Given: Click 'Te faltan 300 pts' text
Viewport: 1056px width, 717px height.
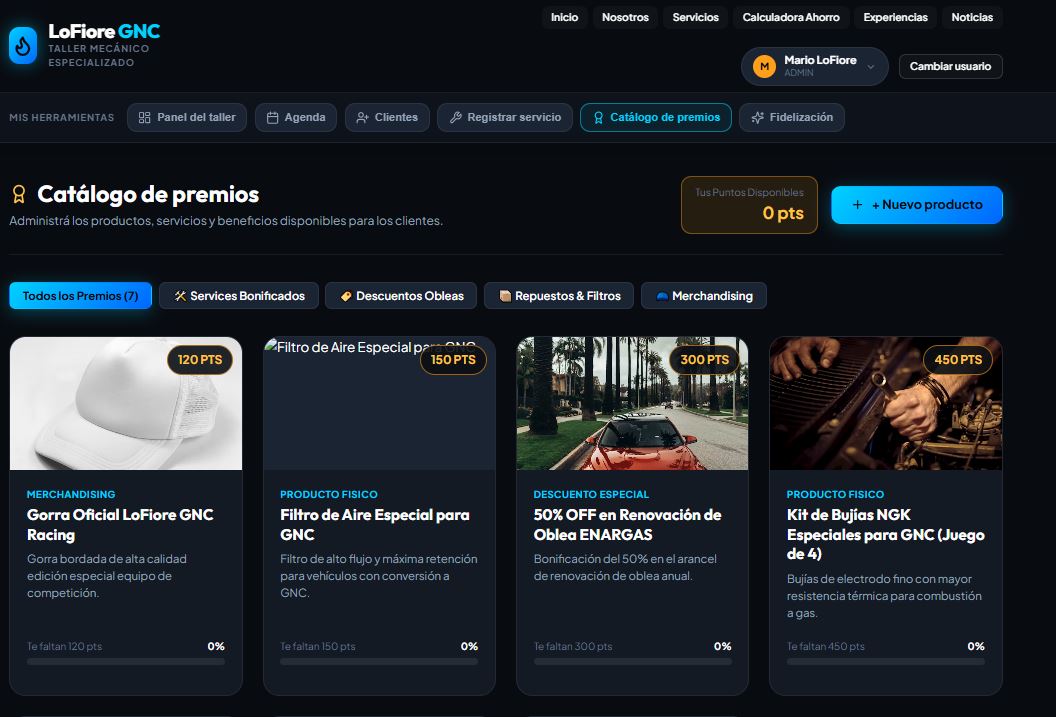Looking at the screenshot, I should tap(573, 646).
